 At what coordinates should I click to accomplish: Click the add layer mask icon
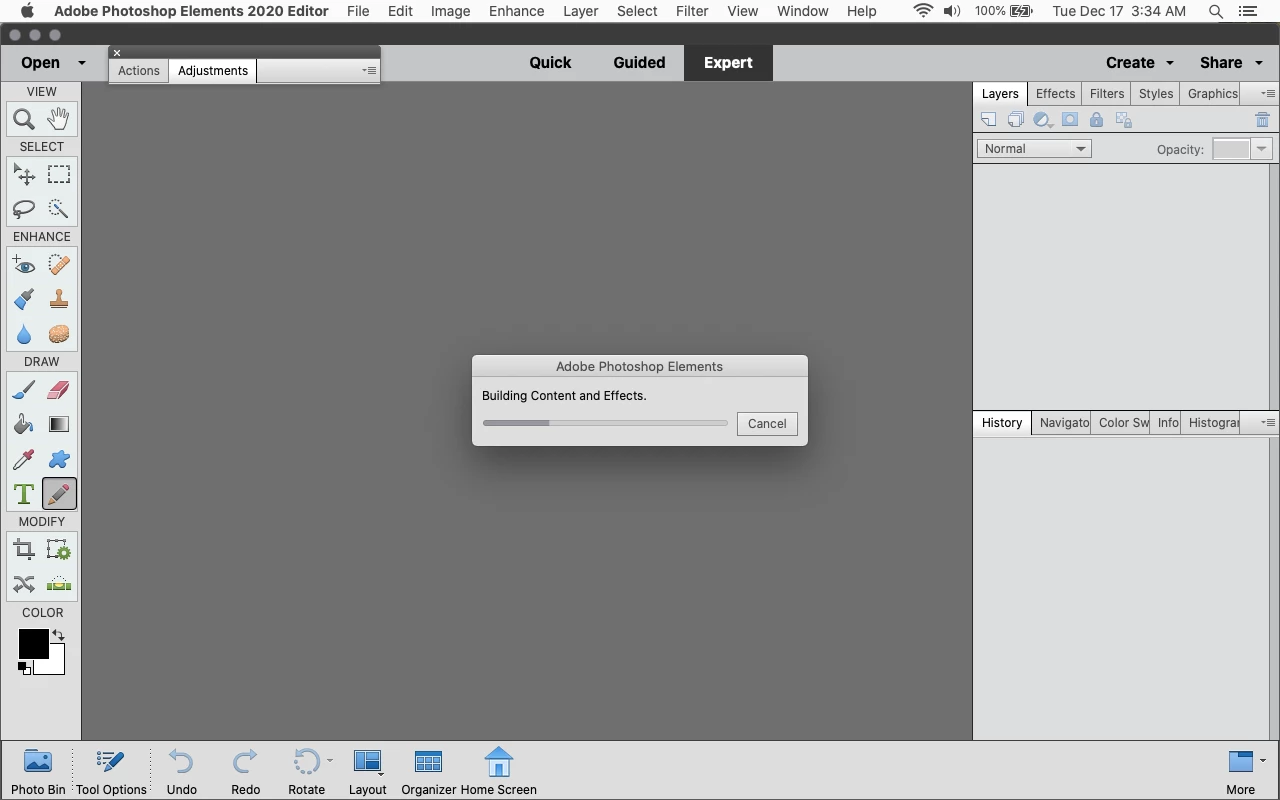click(x=1069, y=120)
